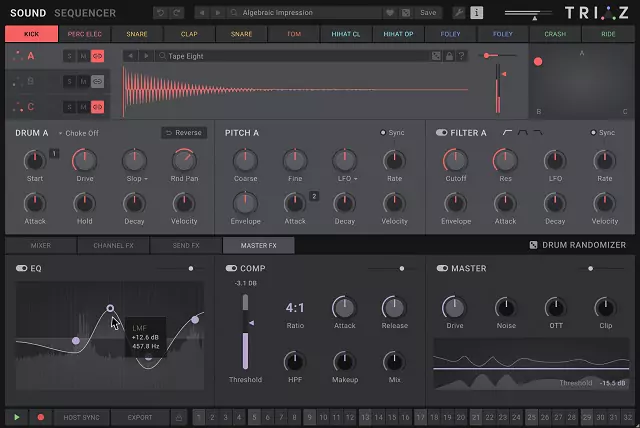Click the EXPORT button
The image size is (640, 428).
tap(140, 417)
